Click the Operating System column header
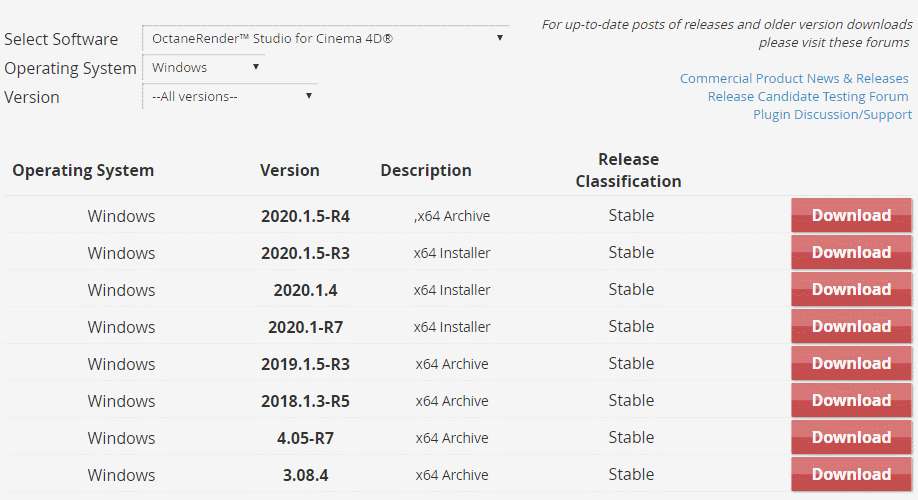The image size is (918, 500). pyautogui.click(x=83, y=171)
